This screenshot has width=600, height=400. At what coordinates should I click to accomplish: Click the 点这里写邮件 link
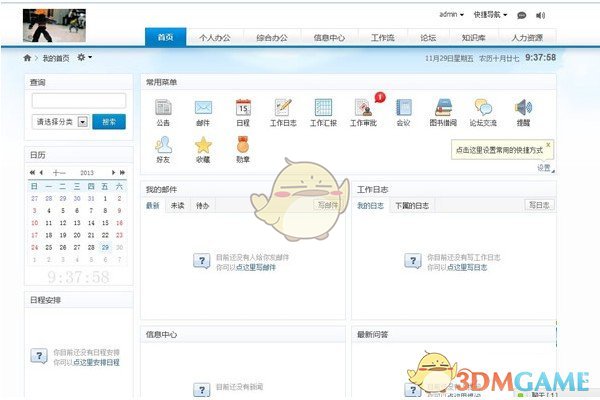tap(256, 267)
